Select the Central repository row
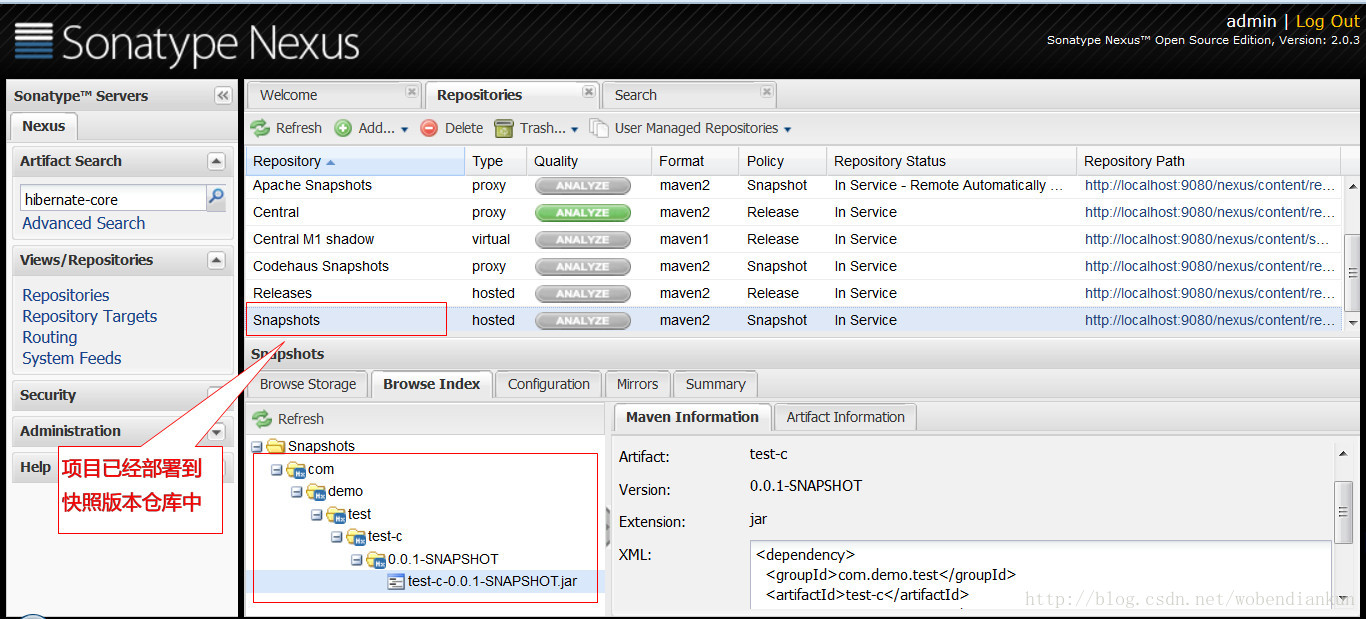 [x=793, y=212]
